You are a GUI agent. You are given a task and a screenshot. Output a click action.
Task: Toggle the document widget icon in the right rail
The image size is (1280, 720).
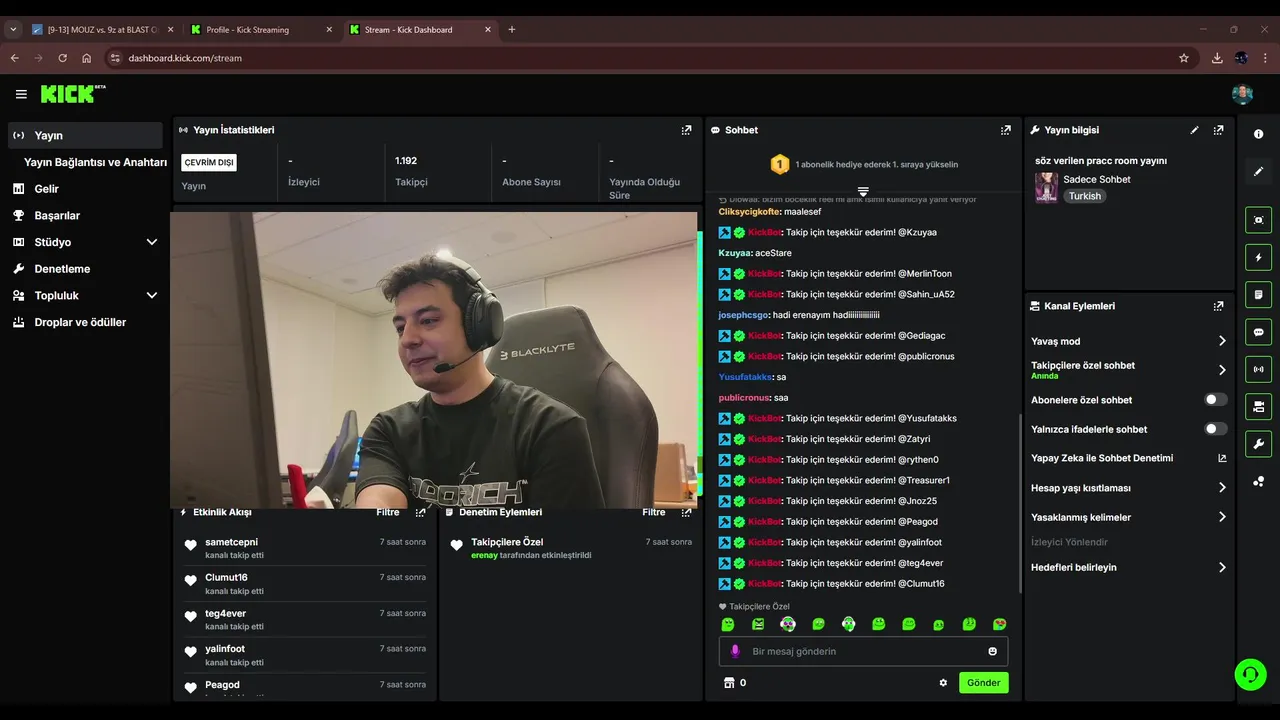coord(1258,294)
